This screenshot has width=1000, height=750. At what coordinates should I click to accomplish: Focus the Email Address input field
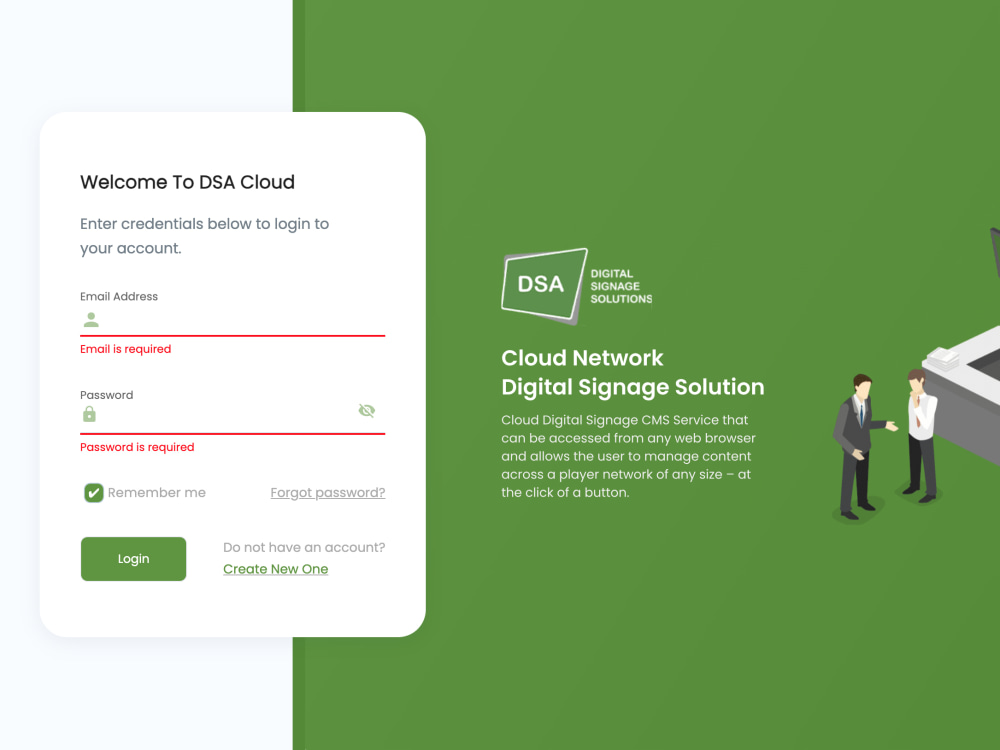(x=232, y=320)
